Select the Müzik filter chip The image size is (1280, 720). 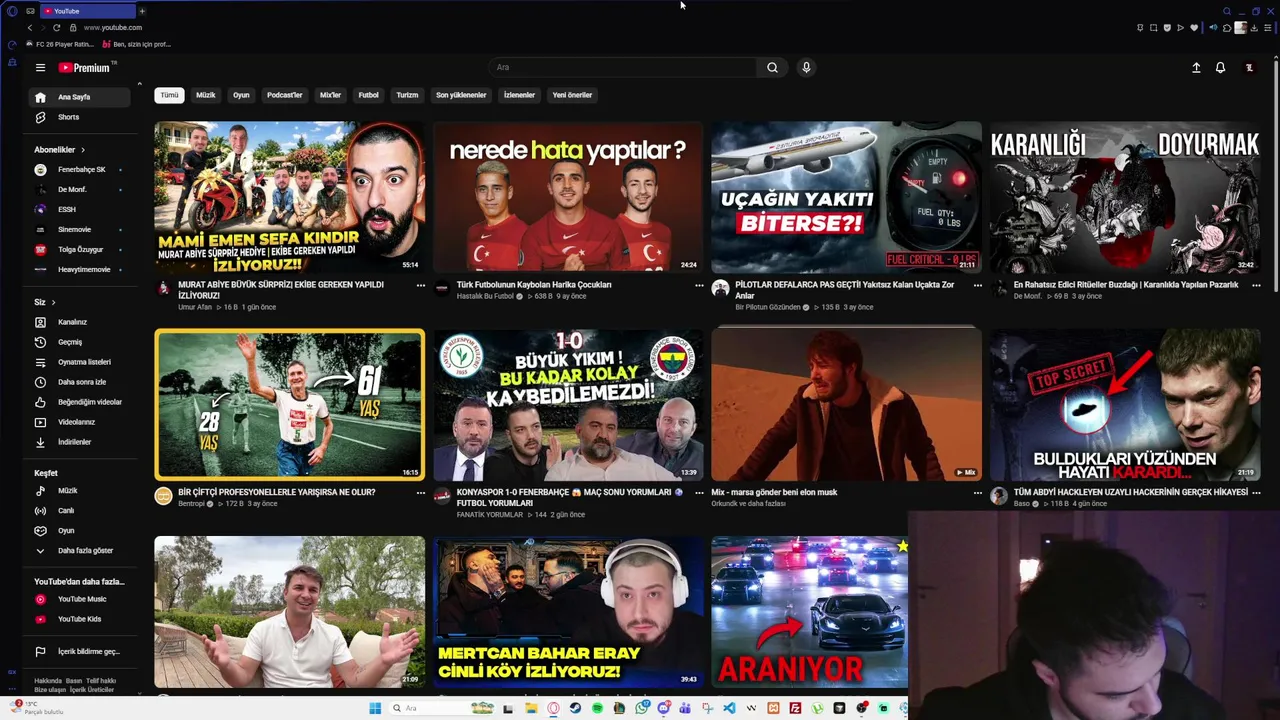205,95
